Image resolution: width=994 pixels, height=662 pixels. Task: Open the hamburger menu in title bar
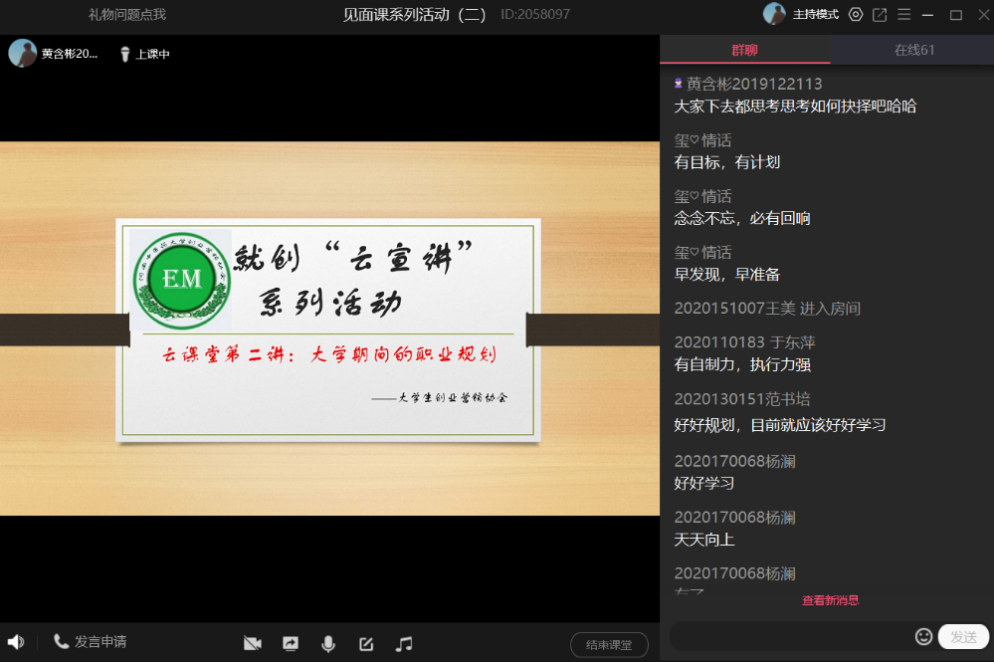[904, 14]
